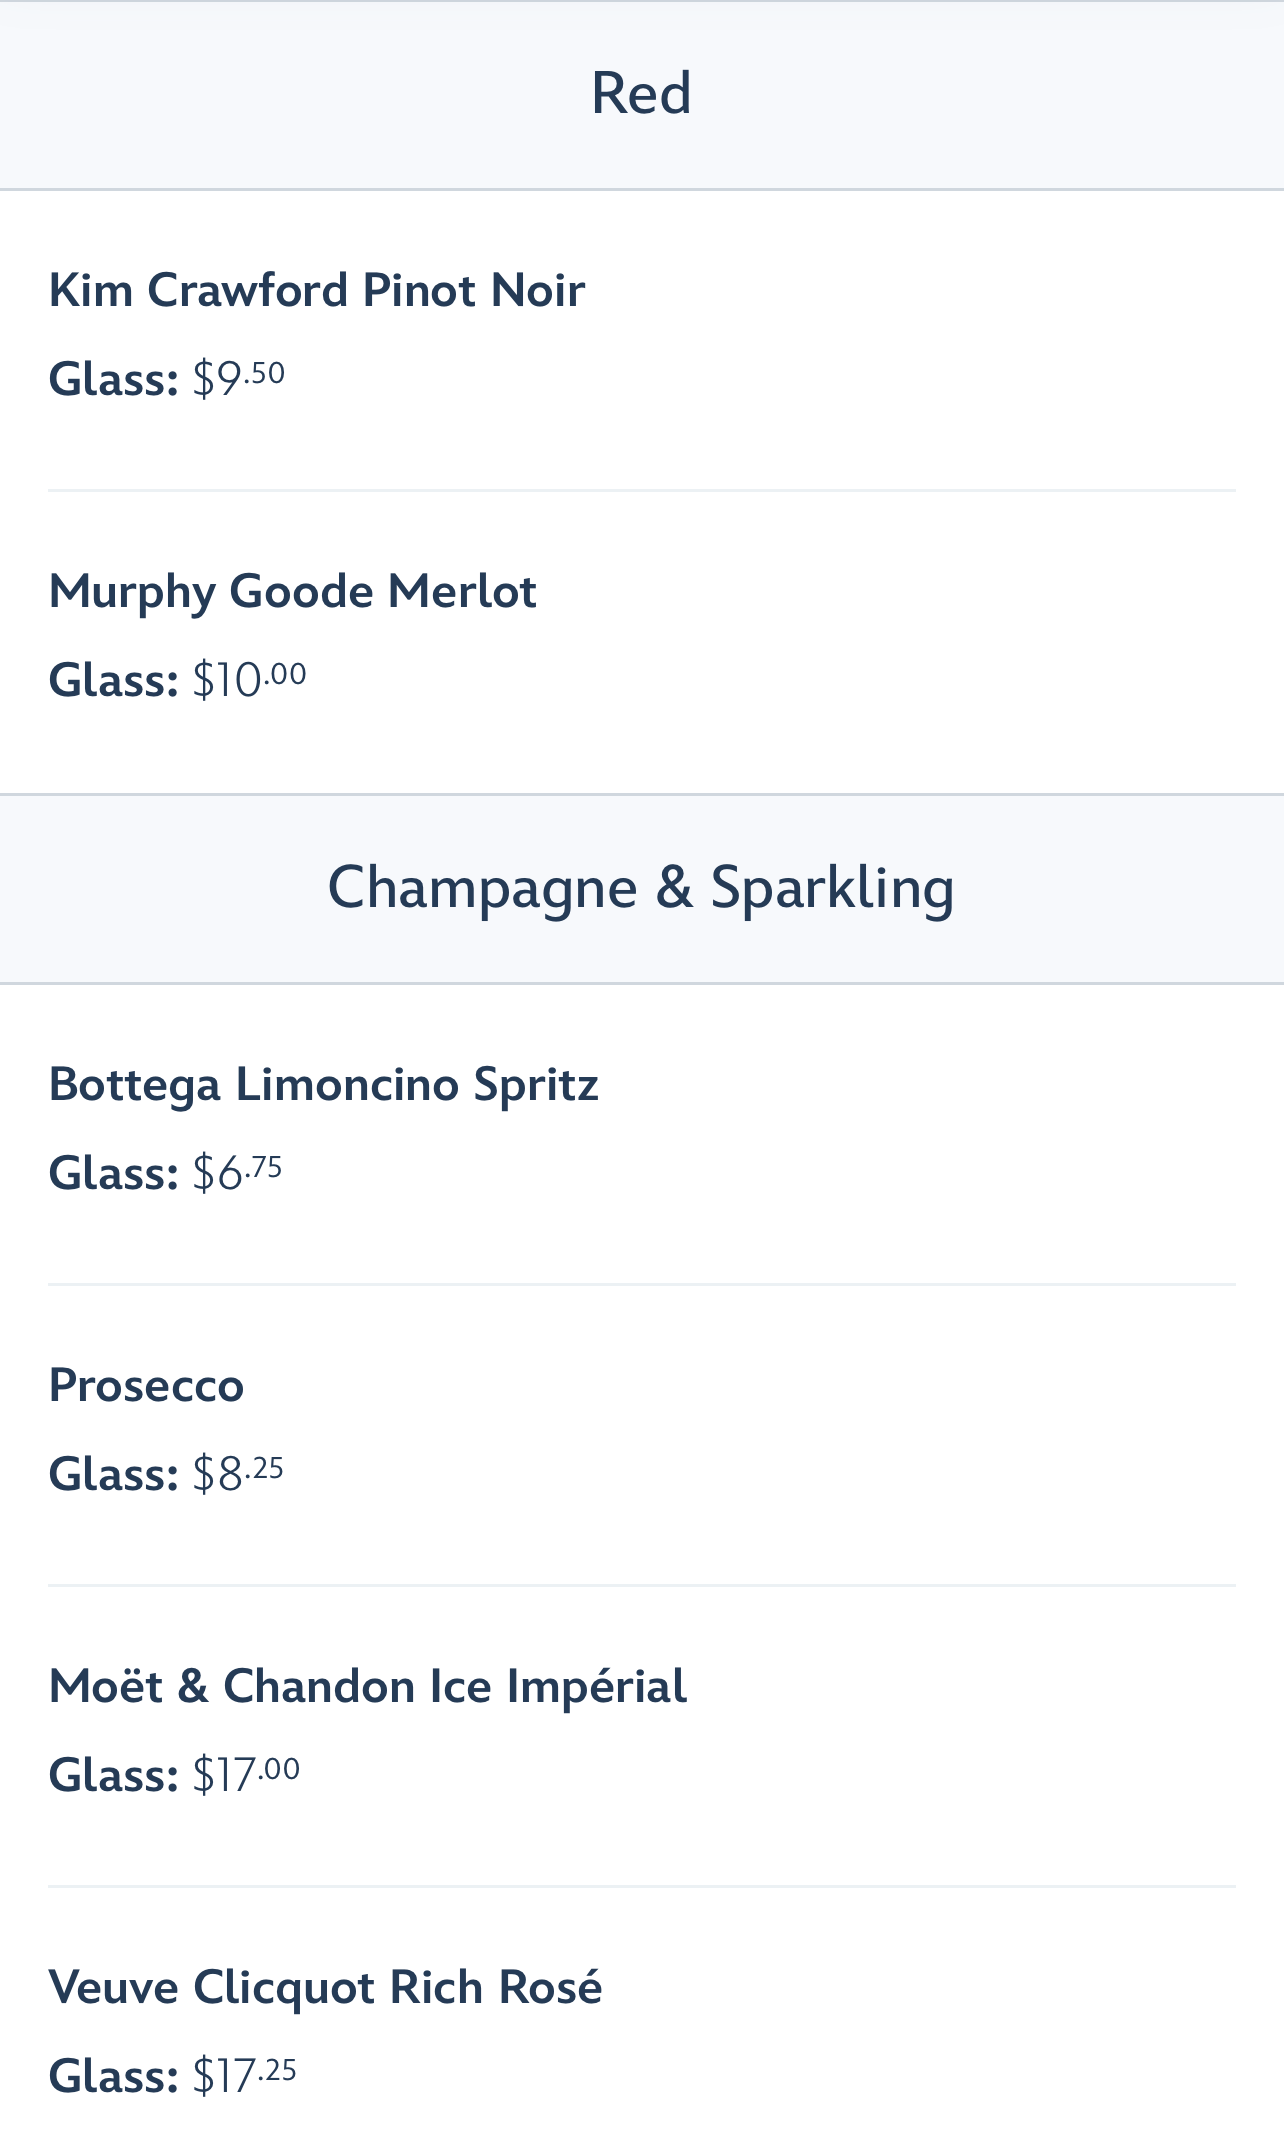Viewport: 1284px width, 2146px height.
Task: Select Bottega Limoncino Spritz
Action: tap(324, 1085)
